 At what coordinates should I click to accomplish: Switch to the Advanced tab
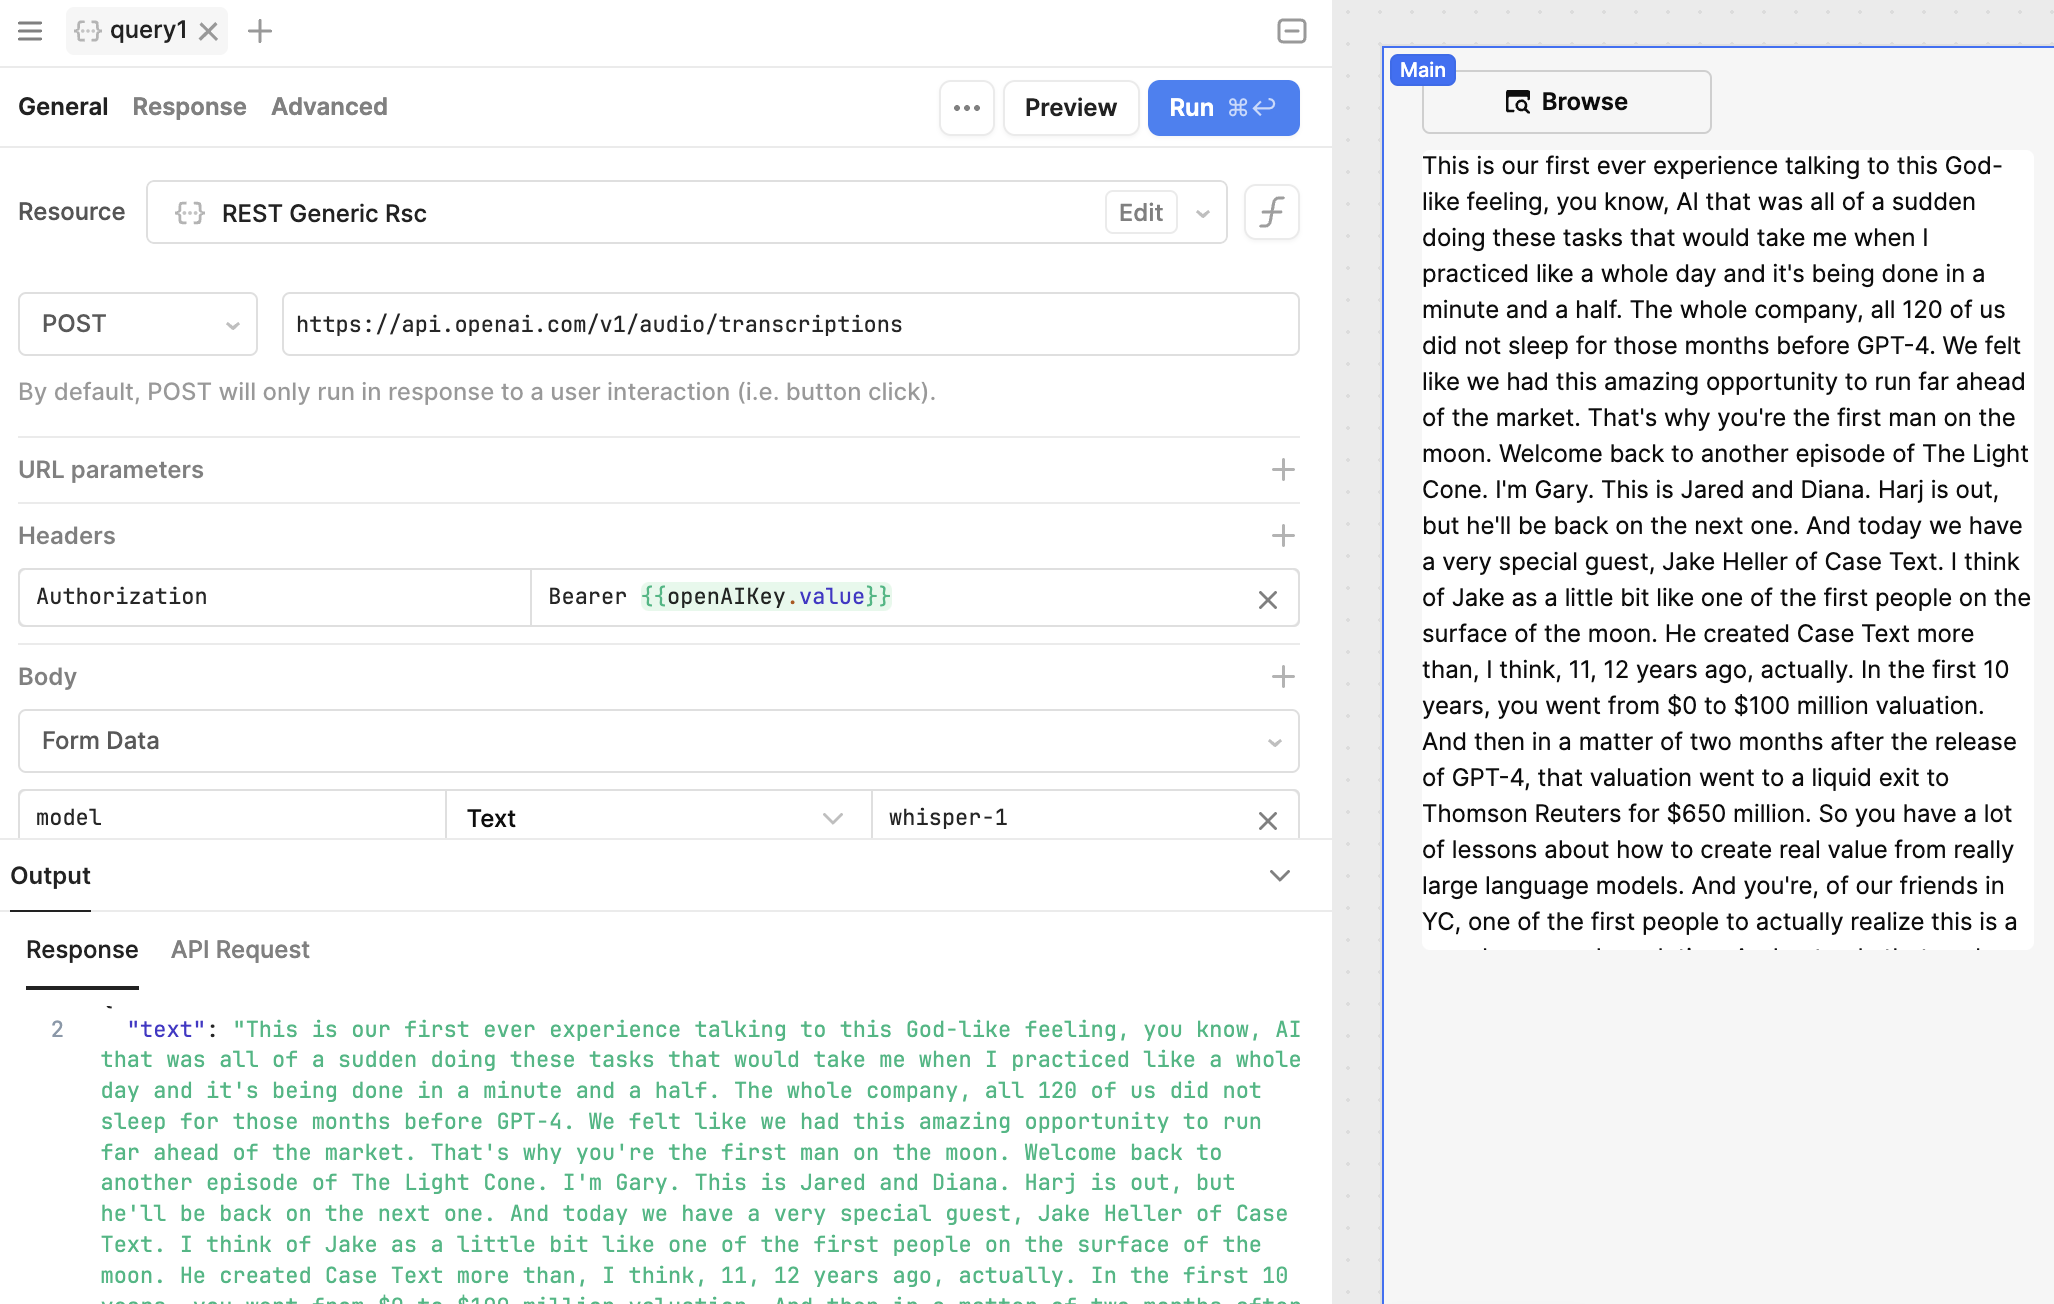pyautogui.click(x=329, y=107)
